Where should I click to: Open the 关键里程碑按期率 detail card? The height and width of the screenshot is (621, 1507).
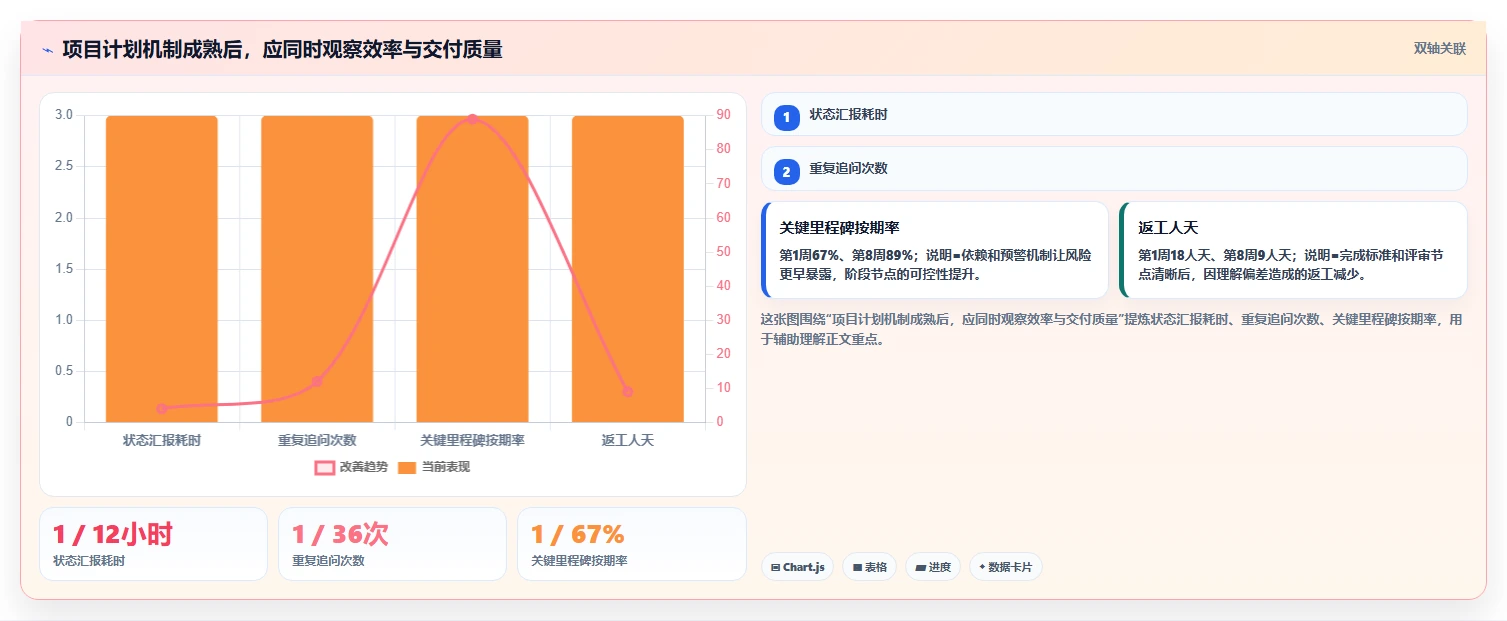pyautogui.click(x=935, y=250)
